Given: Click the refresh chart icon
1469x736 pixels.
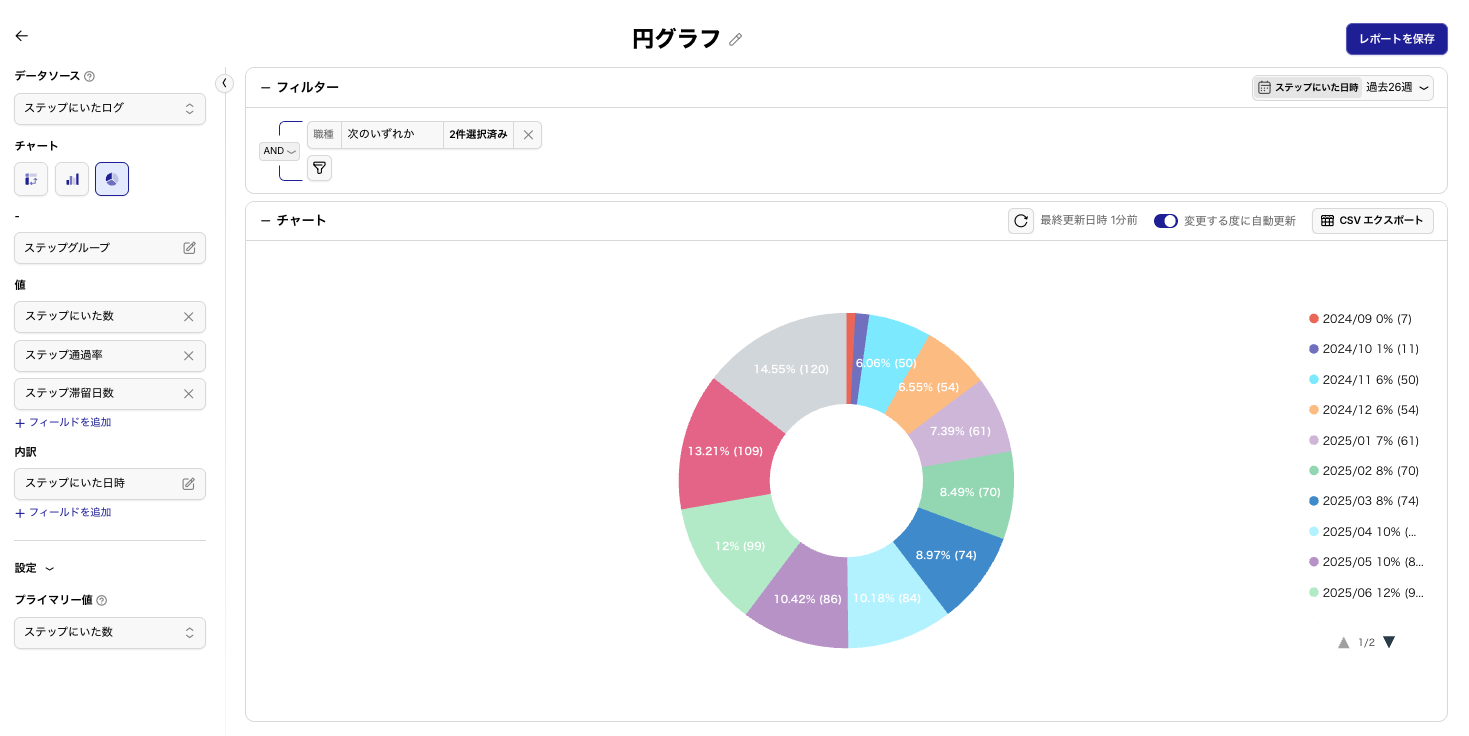Looking at the screenshot, I should pos(1020,221).
